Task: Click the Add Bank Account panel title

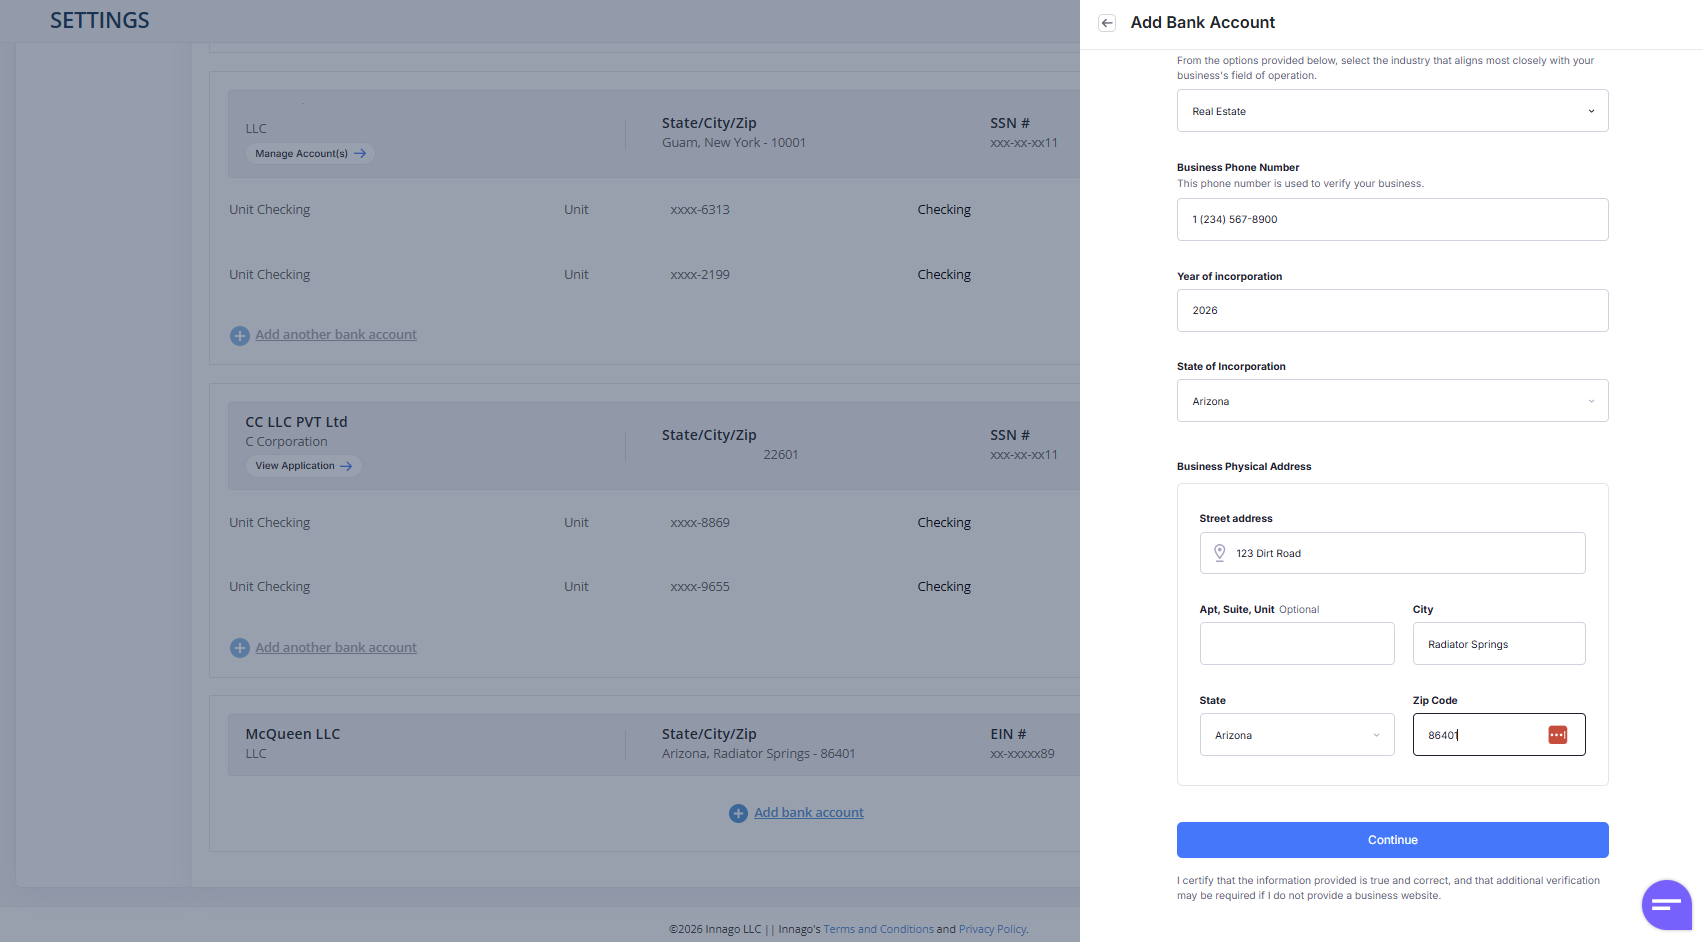Action: point(1203,22)
